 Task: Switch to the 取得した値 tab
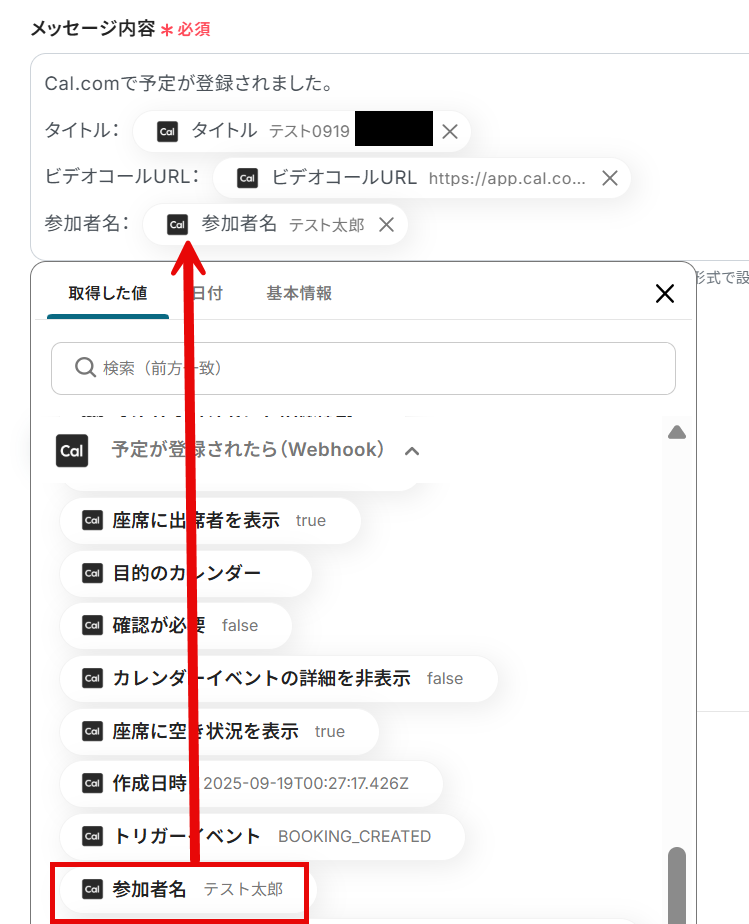[x=108, y=293]
